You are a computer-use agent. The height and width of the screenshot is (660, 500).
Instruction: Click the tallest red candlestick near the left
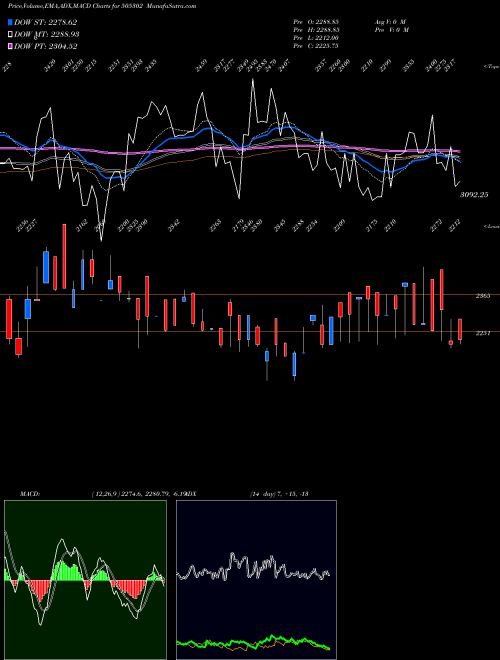coord(64,256)
